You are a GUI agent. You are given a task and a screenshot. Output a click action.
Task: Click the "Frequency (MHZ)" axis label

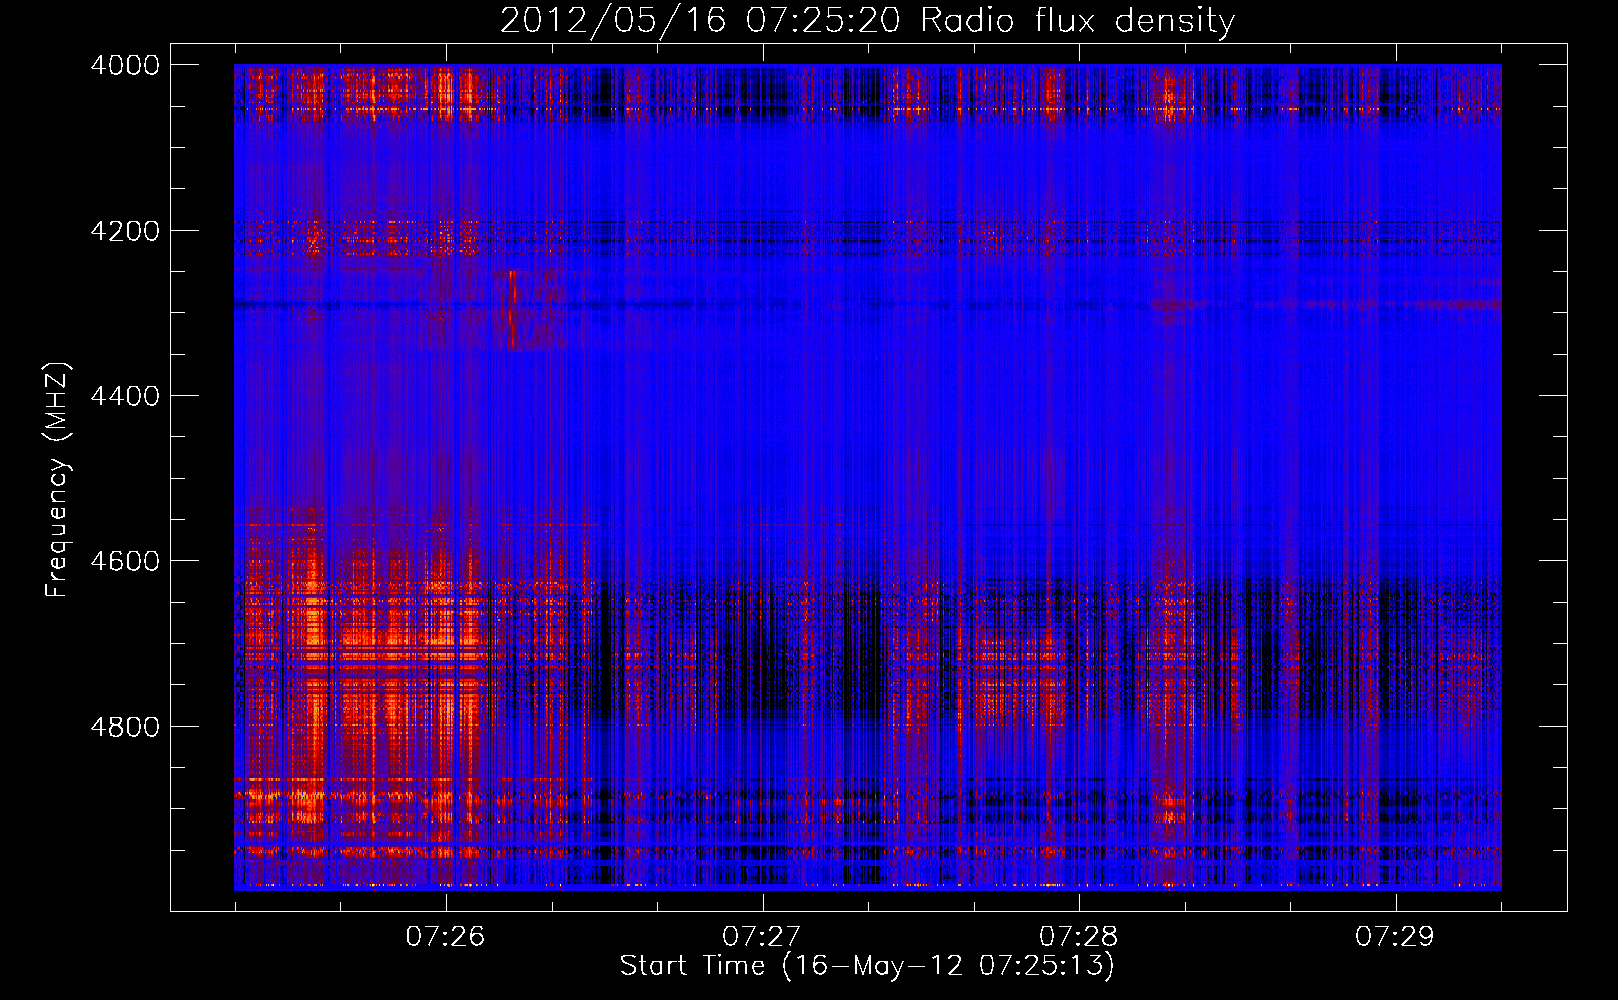click(57, 480)
